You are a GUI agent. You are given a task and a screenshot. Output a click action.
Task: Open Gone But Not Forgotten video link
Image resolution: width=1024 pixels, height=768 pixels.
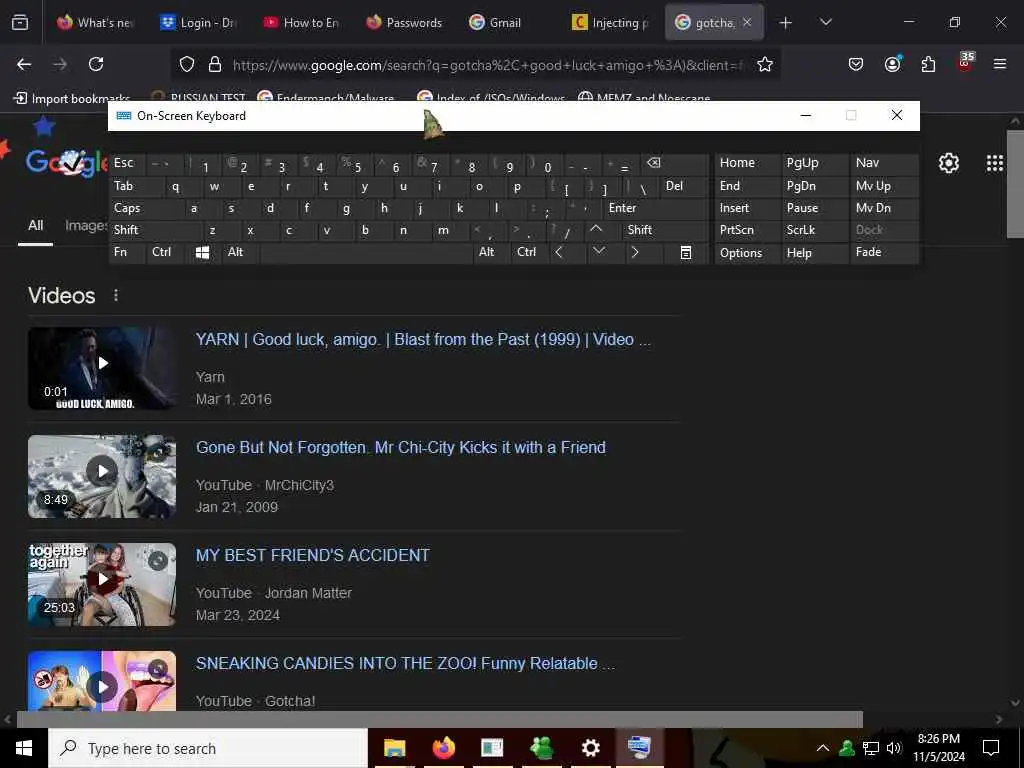(401, 447)
